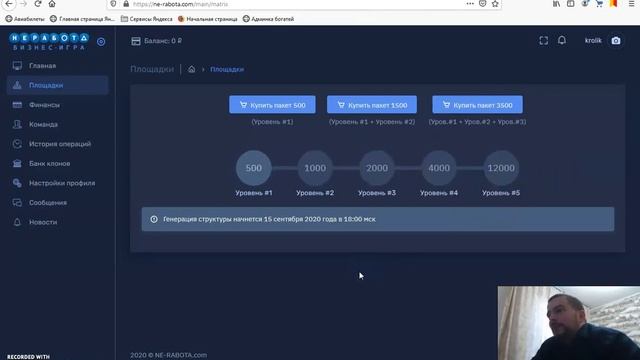Open the Сервисы Яндекса bookmark folder
Image resolution: width=640 pixels, height=360 pixels.
147,19
